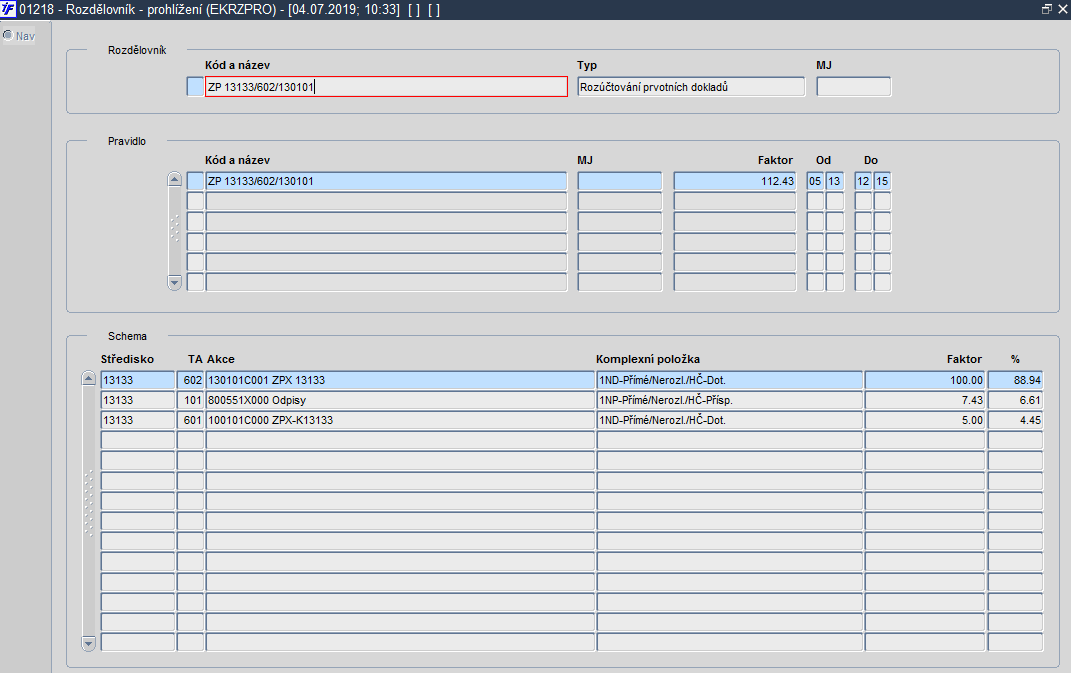
Task: Click the Faktor cell showing 112.43
Action: pyautogui.click(x=735, y=181)
